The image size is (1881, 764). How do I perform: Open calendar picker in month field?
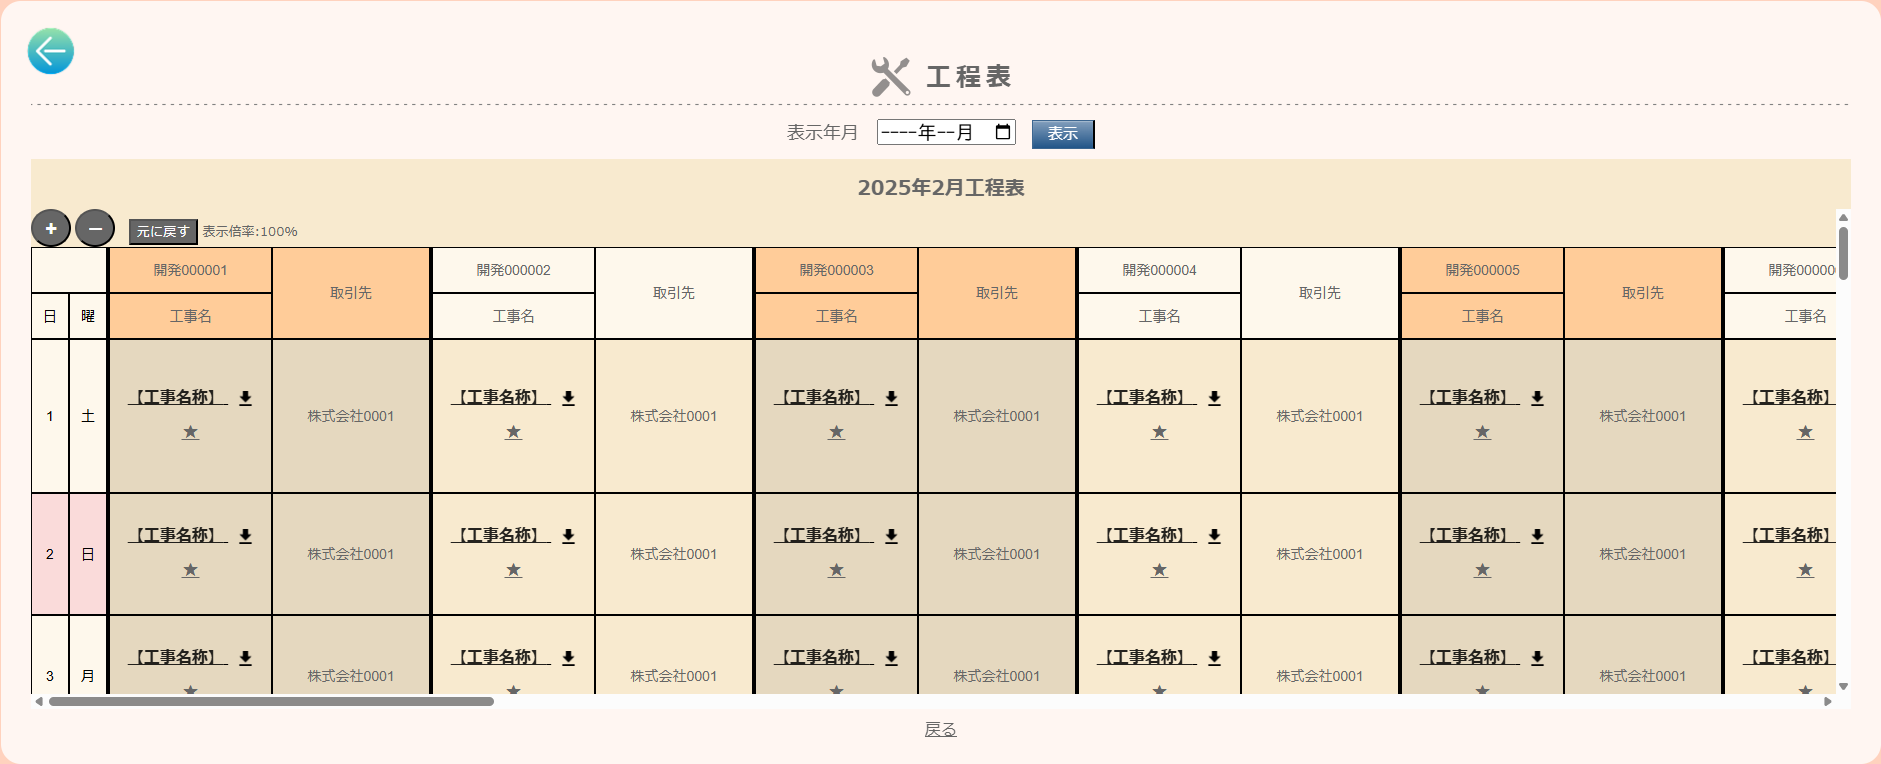[1002, 132]
